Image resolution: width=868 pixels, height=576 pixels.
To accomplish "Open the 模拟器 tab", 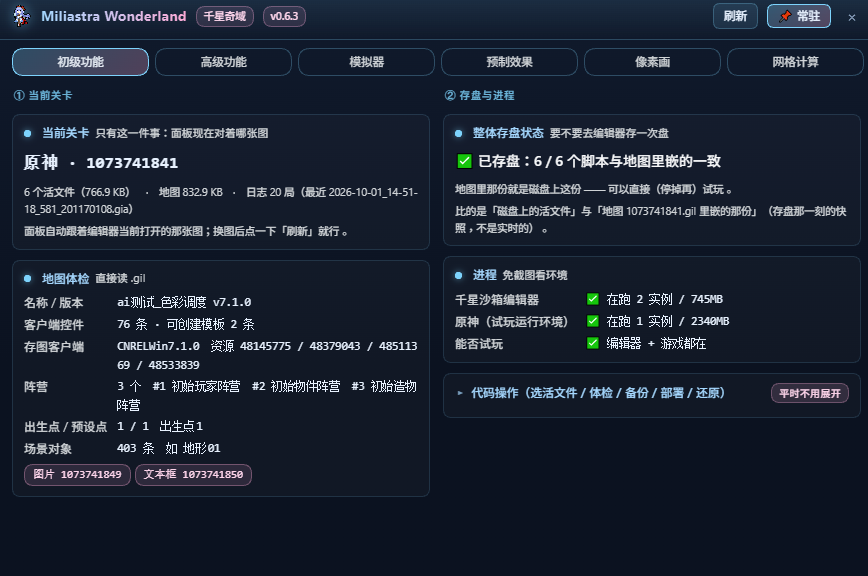I will (366, 62).
